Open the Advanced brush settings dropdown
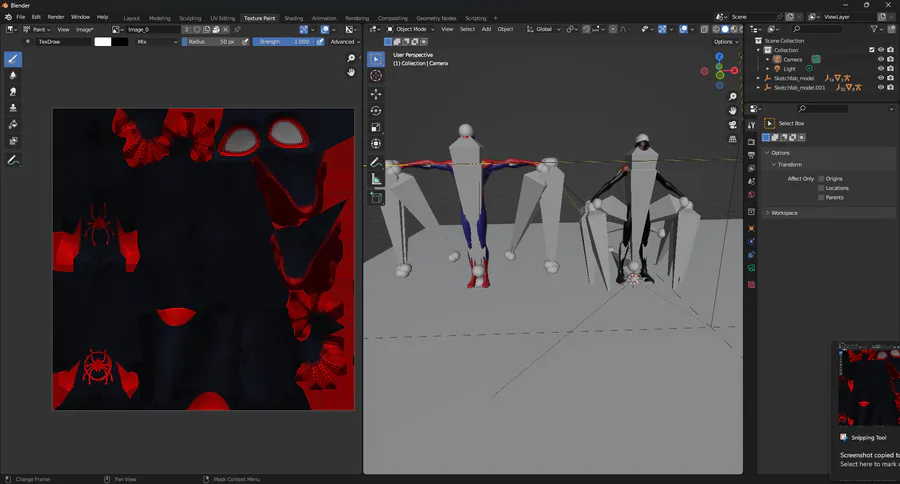 click(x=345, y=41)
